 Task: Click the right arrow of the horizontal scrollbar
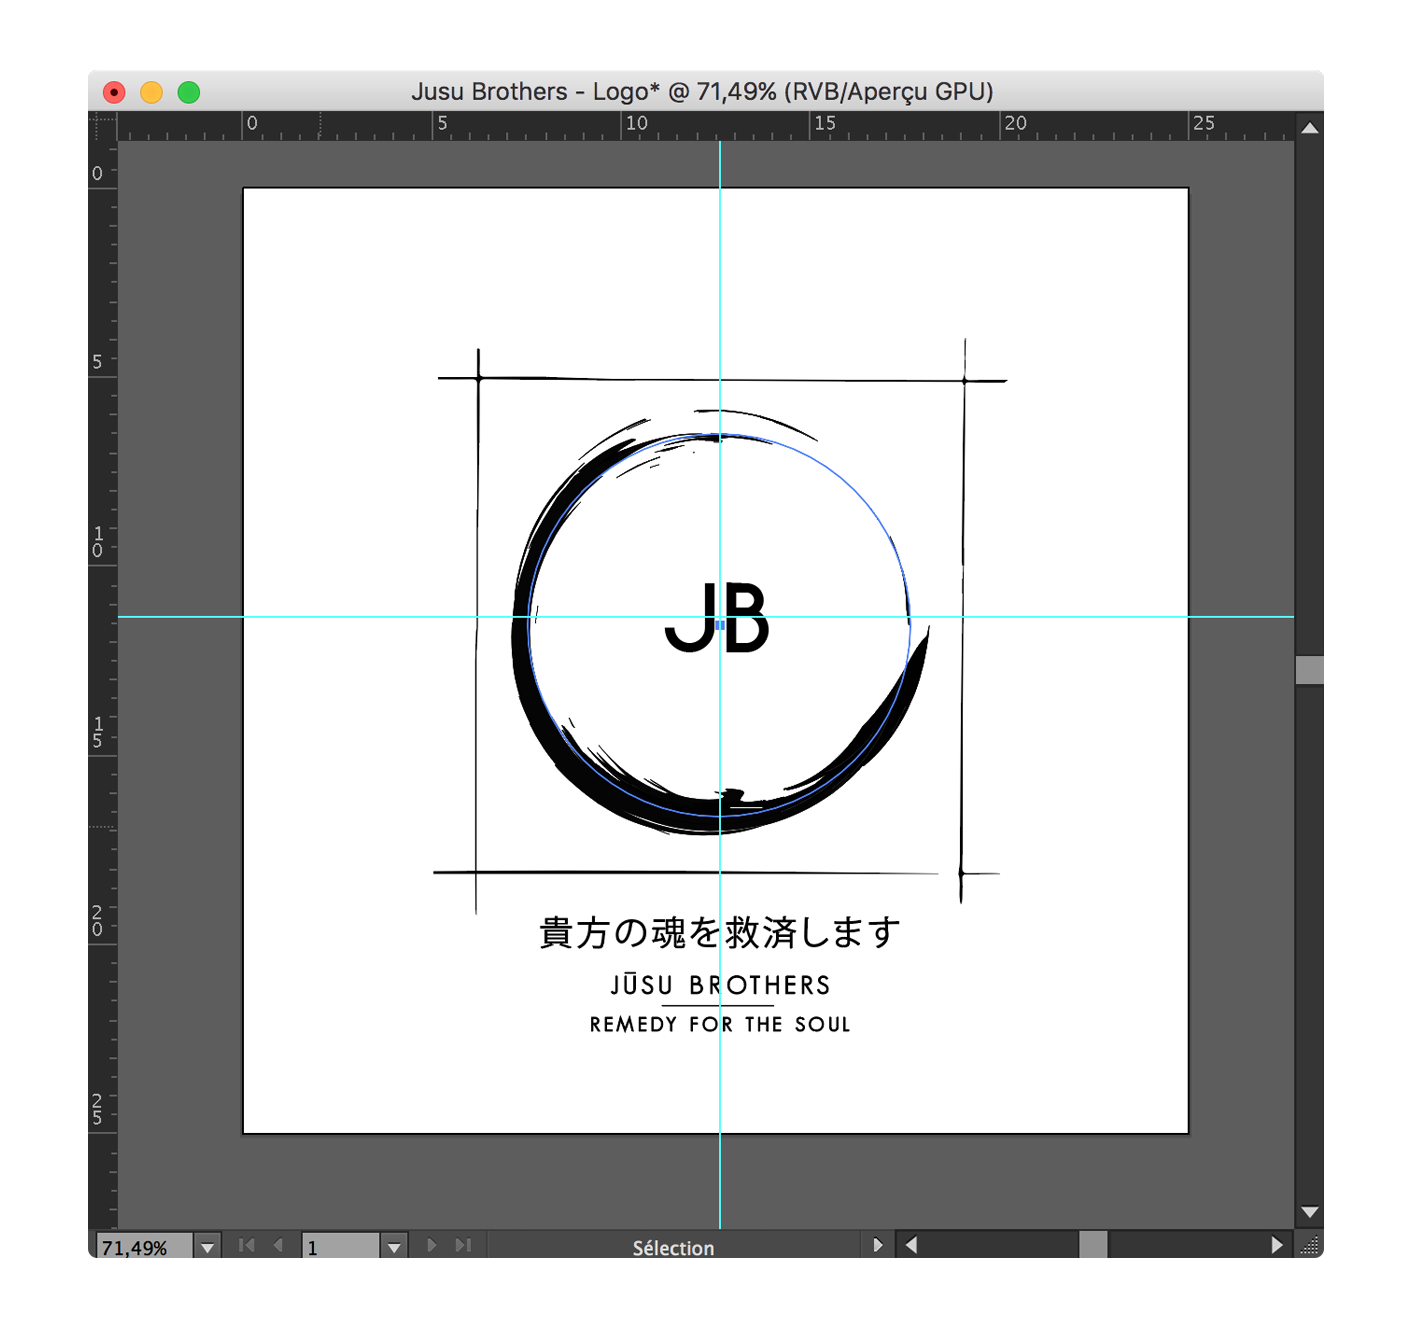coord(1277,1245)
